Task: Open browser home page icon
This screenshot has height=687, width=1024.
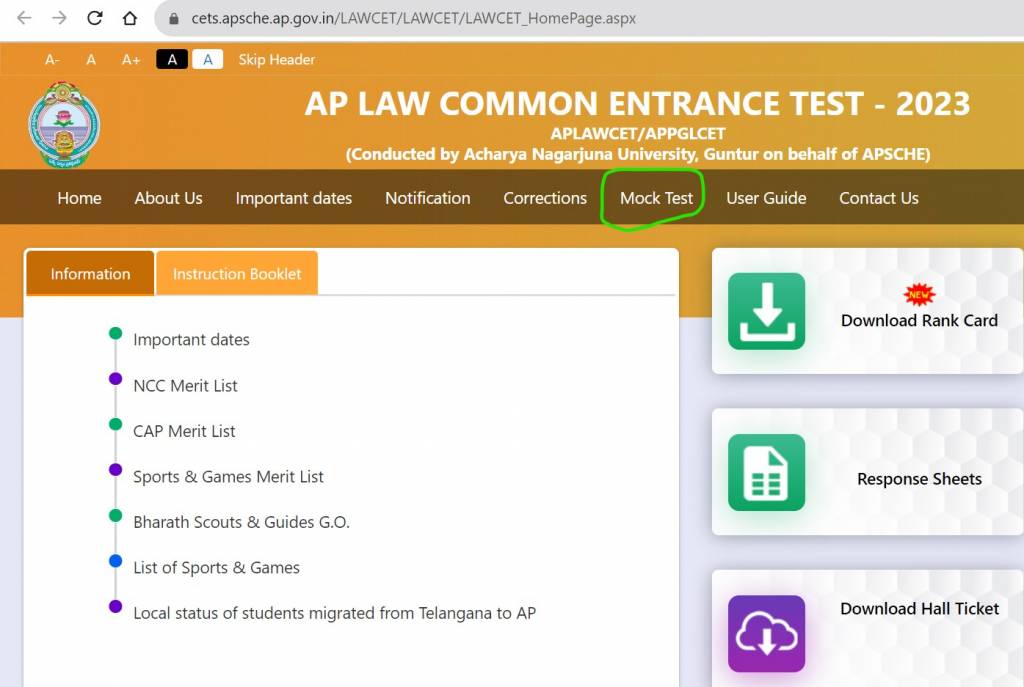Action: pos(130,18)
